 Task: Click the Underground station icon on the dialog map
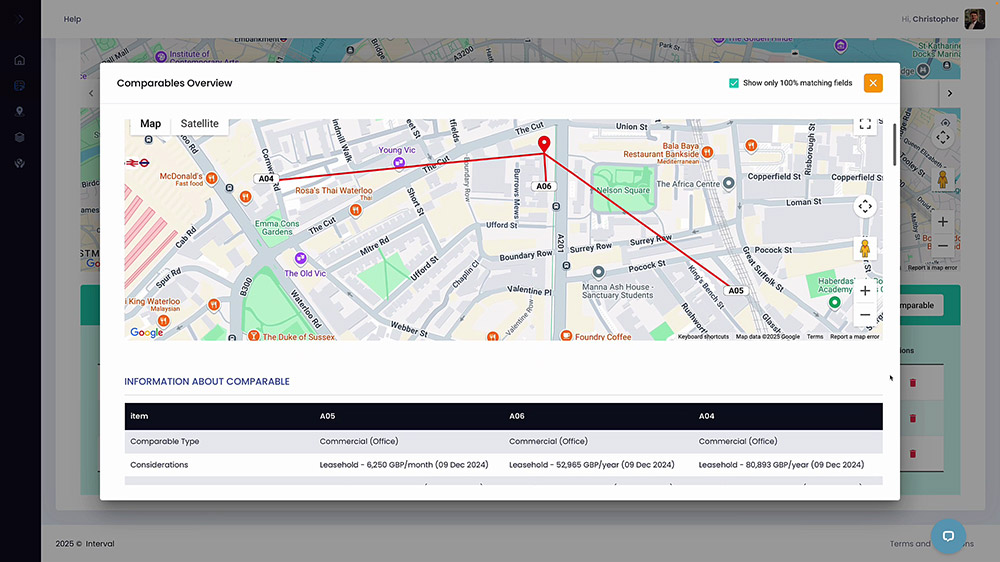tap(145, 163)
